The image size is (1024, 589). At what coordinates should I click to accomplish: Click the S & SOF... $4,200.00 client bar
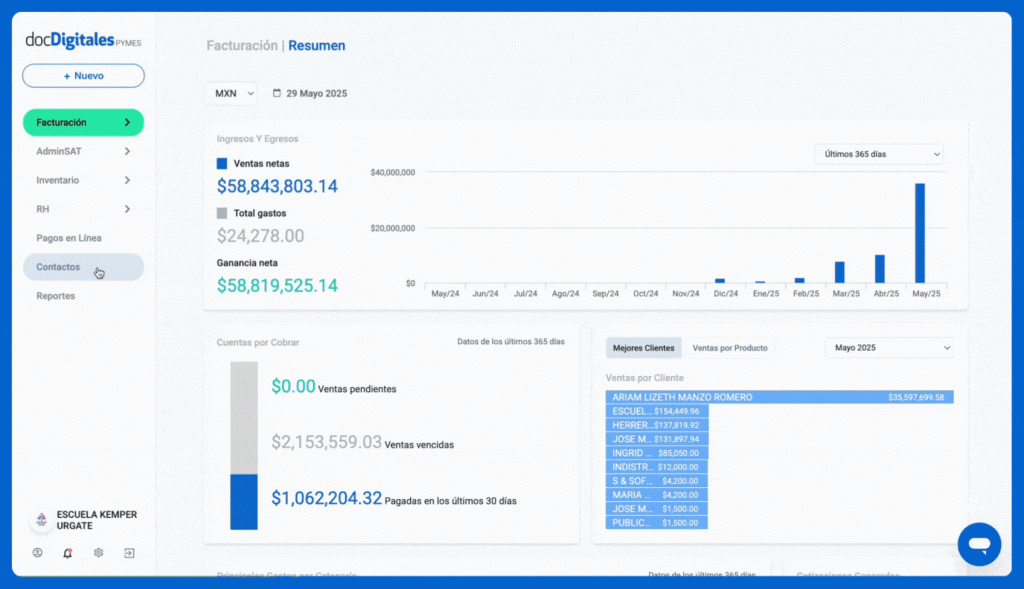pyautogui.click(x=657, y=481)
